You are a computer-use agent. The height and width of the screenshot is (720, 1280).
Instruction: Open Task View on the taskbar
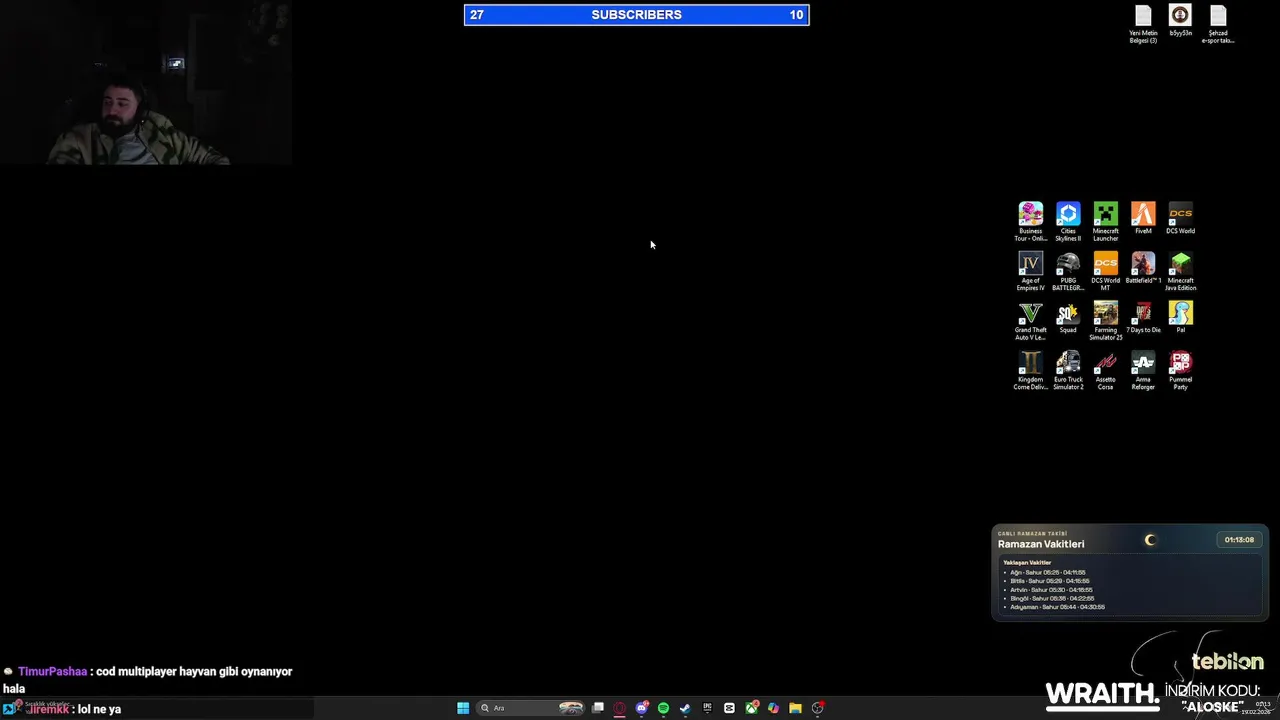(x=598, y=708)
